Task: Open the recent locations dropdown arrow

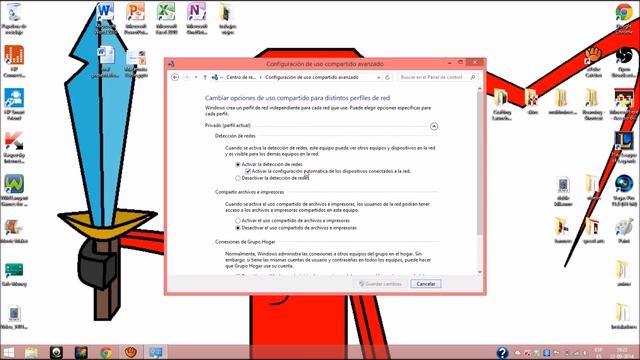Action: click(196, 77)
